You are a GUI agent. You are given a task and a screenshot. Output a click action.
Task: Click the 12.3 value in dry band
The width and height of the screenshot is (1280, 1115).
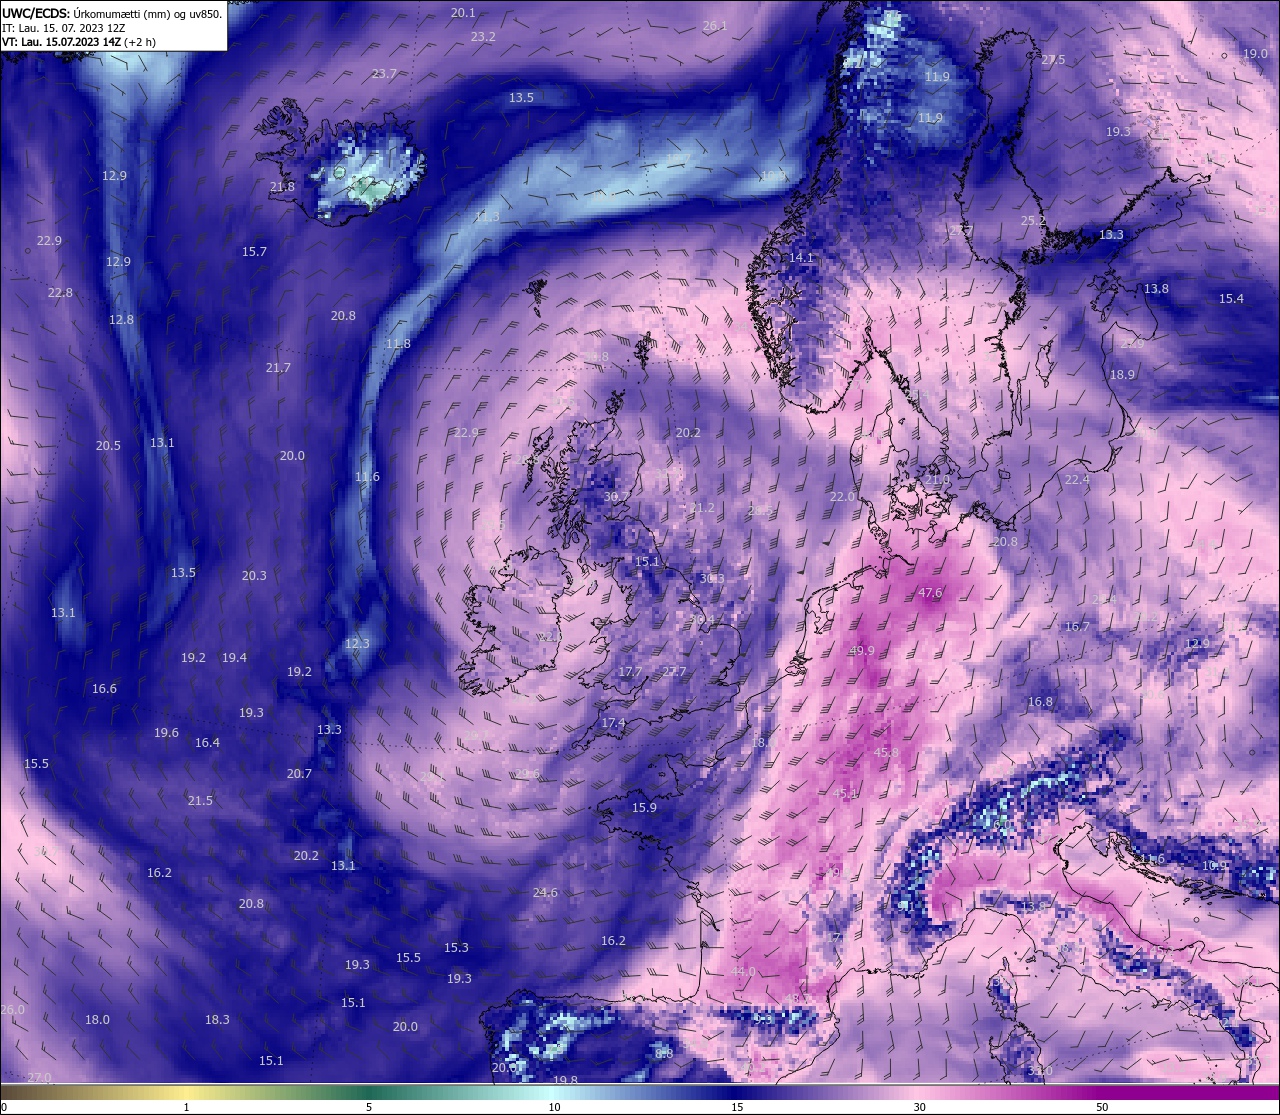tap(357, 643)
